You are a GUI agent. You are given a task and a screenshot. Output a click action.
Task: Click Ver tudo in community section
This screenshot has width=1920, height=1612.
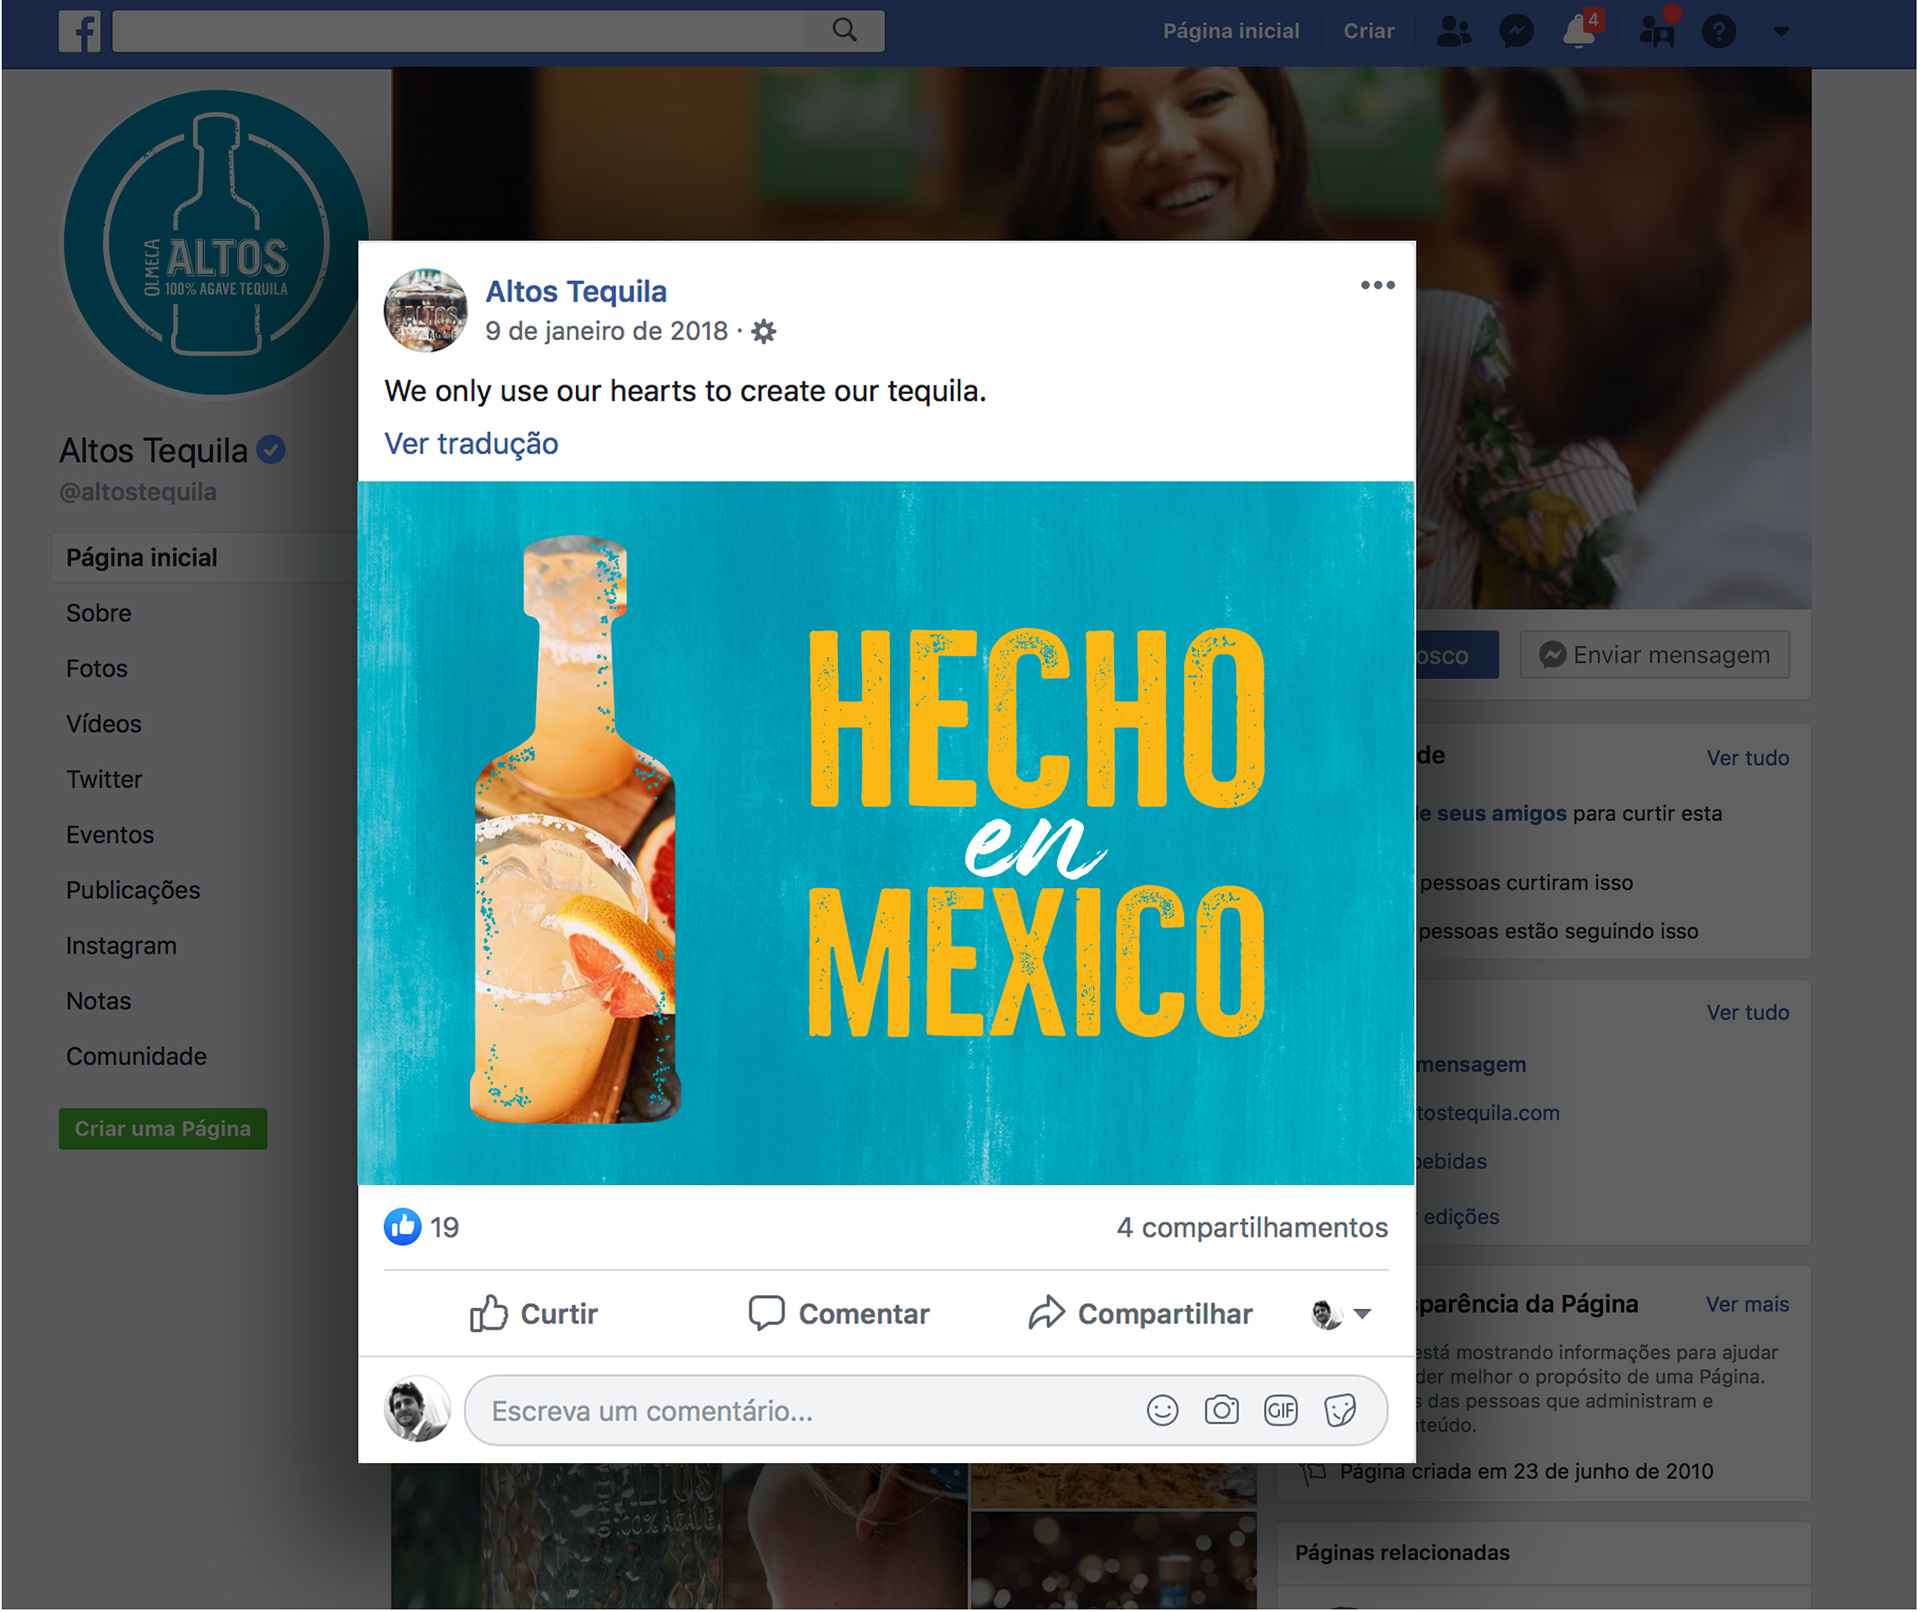tap(1747, 758)
